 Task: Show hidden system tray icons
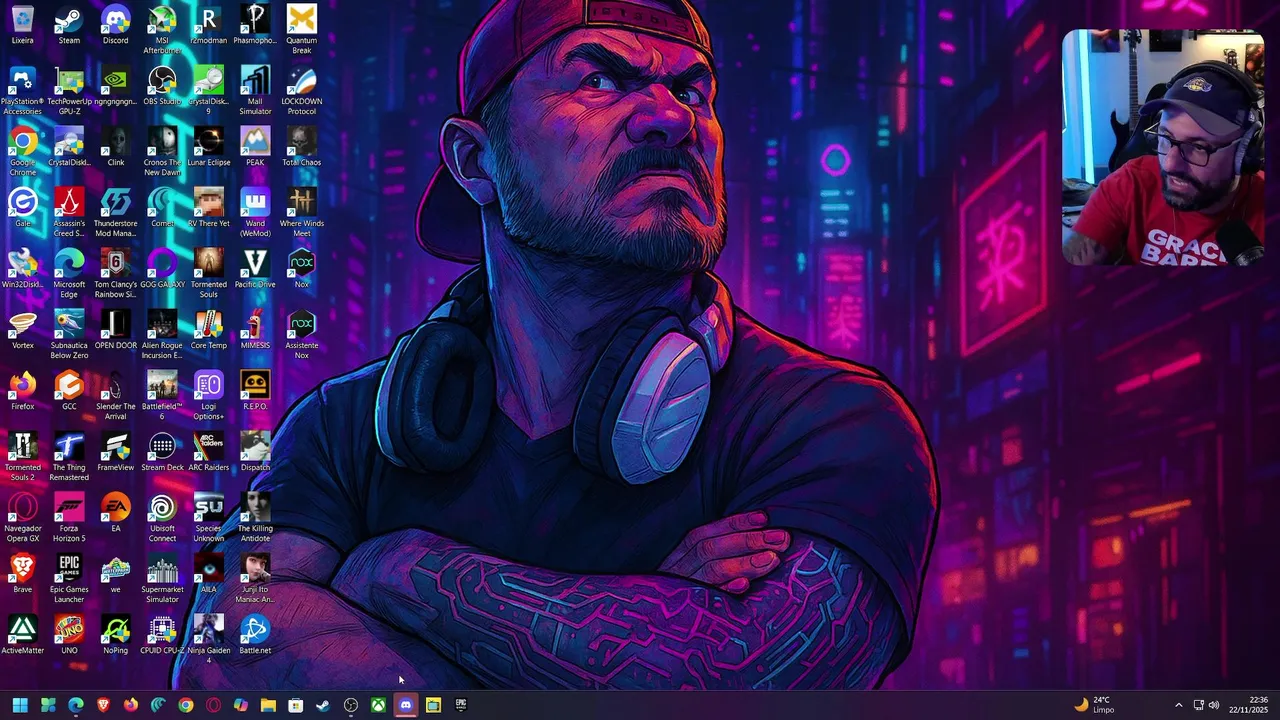pyautogui.click(x=1178, y=705)
